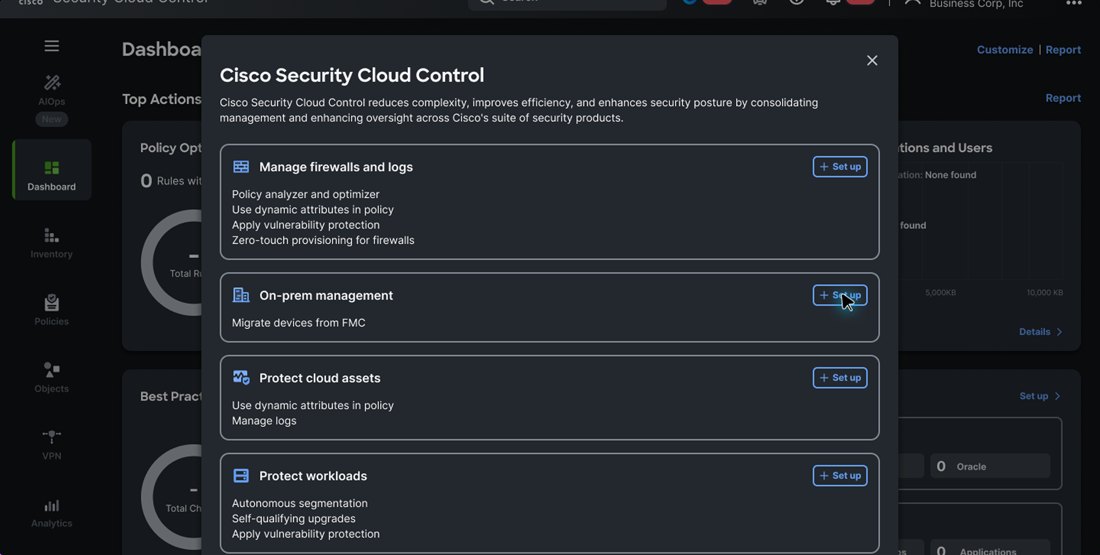This screenshot has width=1100, height=555.
Task: Click the firewall icon beside Manage firewalls and logs
Action: (241, 167)
